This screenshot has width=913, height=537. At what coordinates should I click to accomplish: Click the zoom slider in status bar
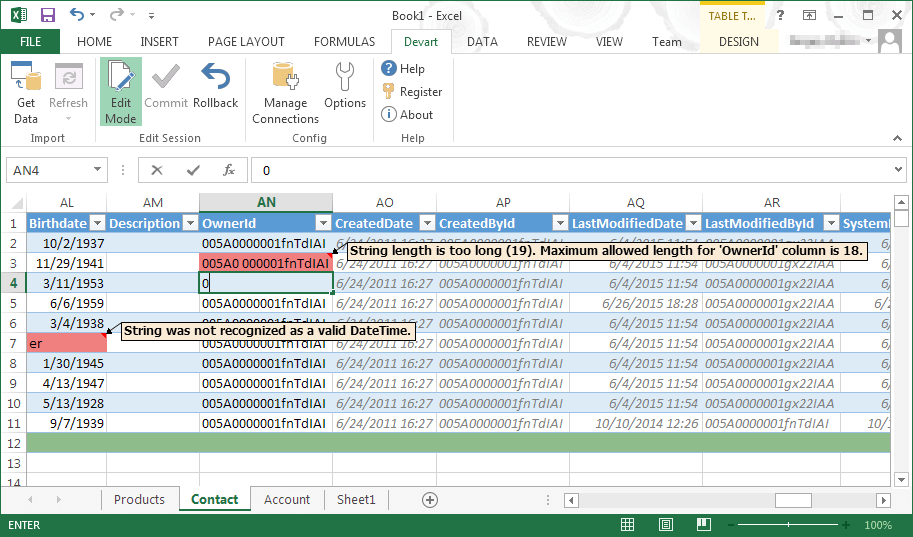(788, 525)
